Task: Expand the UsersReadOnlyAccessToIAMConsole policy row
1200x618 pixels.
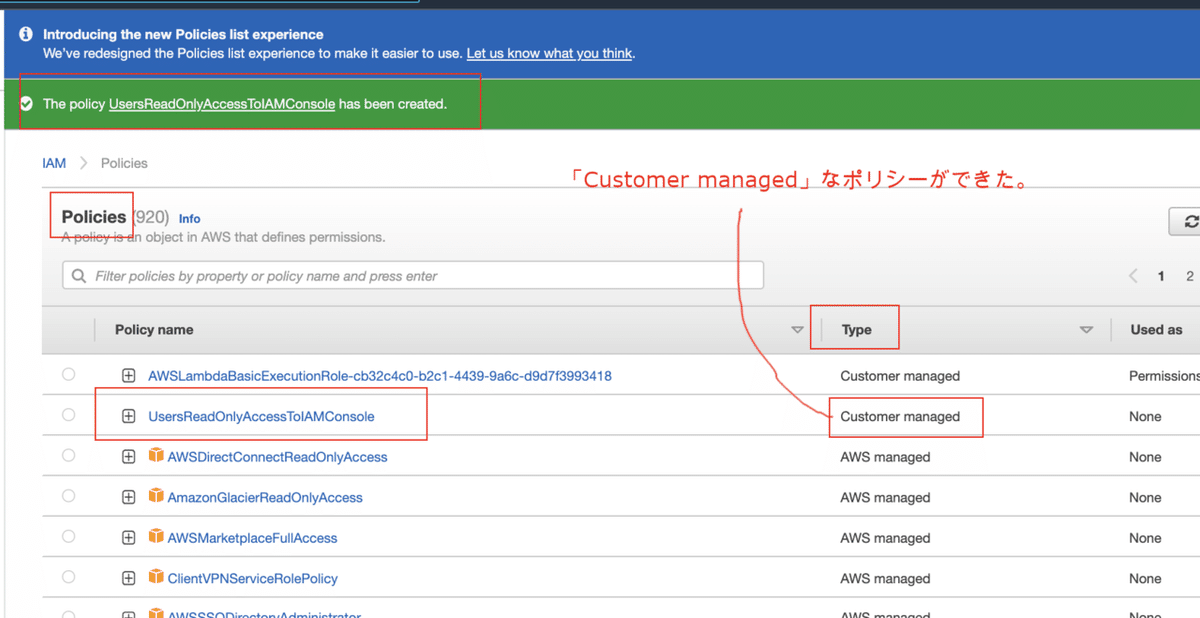Action: point(128,416)
